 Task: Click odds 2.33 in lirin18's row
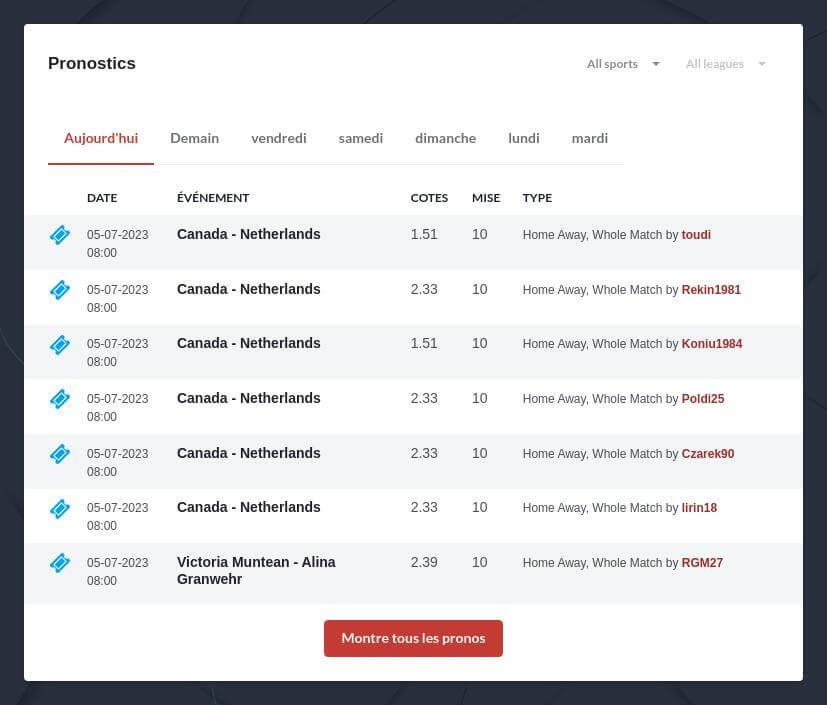(424, 507)
